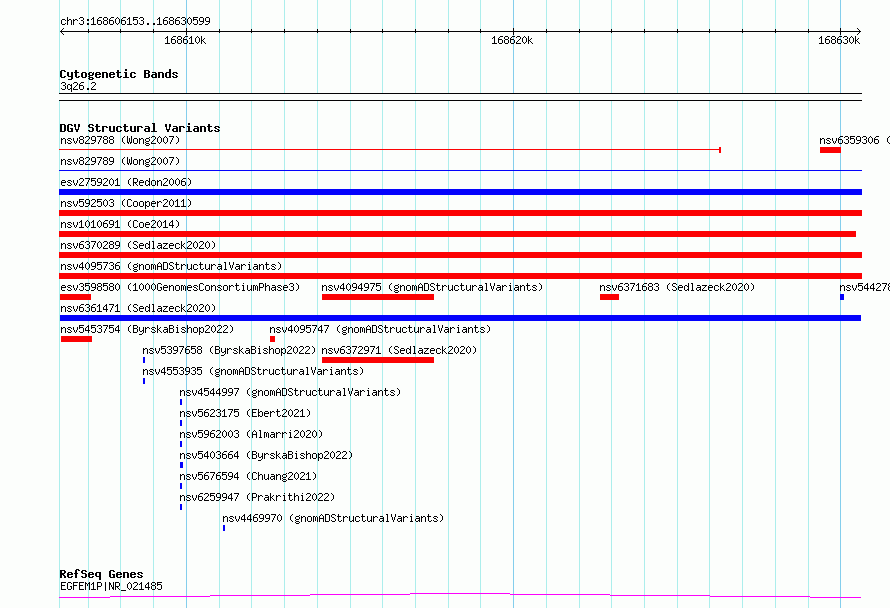Click nsv6370289 (Sedlazeck2020) label
The image size is (890, 608).
point(138,245)
